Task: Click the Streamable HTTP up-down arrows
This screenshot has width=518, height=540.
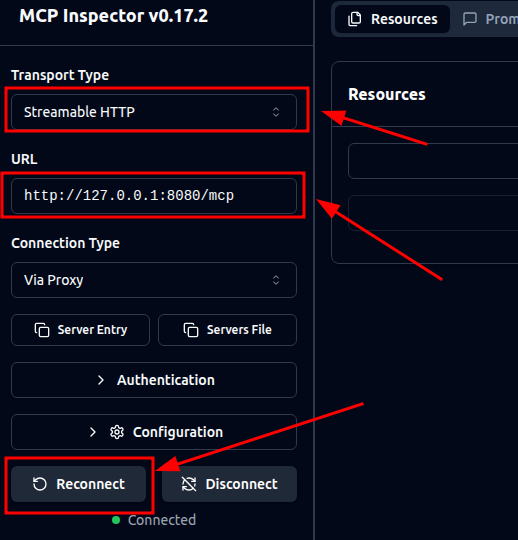Action: tap(276, 112)
